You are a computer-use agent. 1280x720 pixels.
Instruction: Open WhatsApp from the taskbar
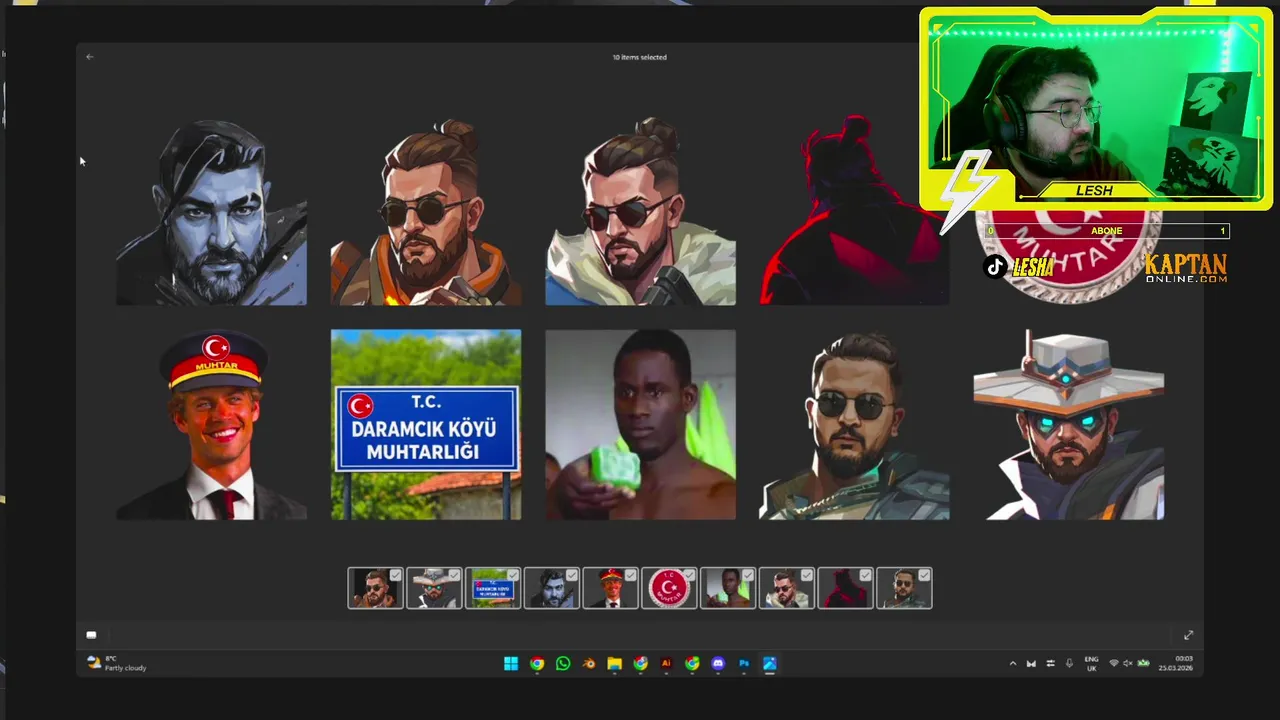click(563, 663)
